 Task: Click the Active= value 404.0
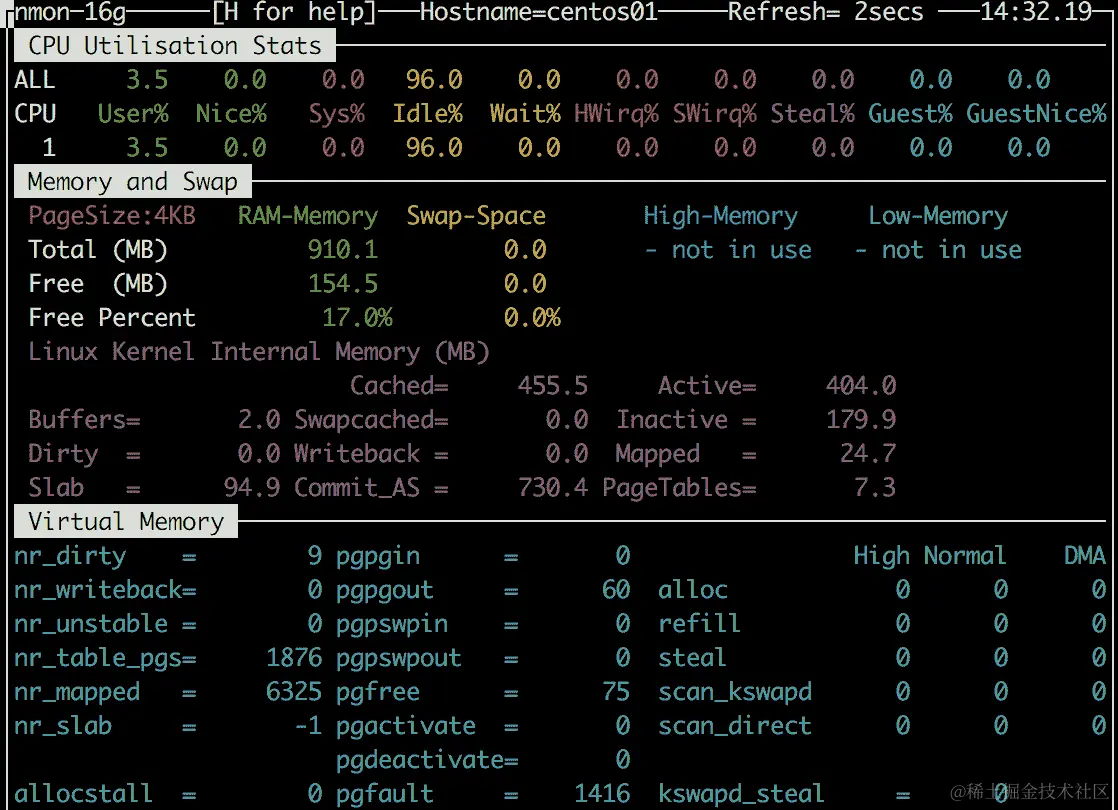coord(861,386)
